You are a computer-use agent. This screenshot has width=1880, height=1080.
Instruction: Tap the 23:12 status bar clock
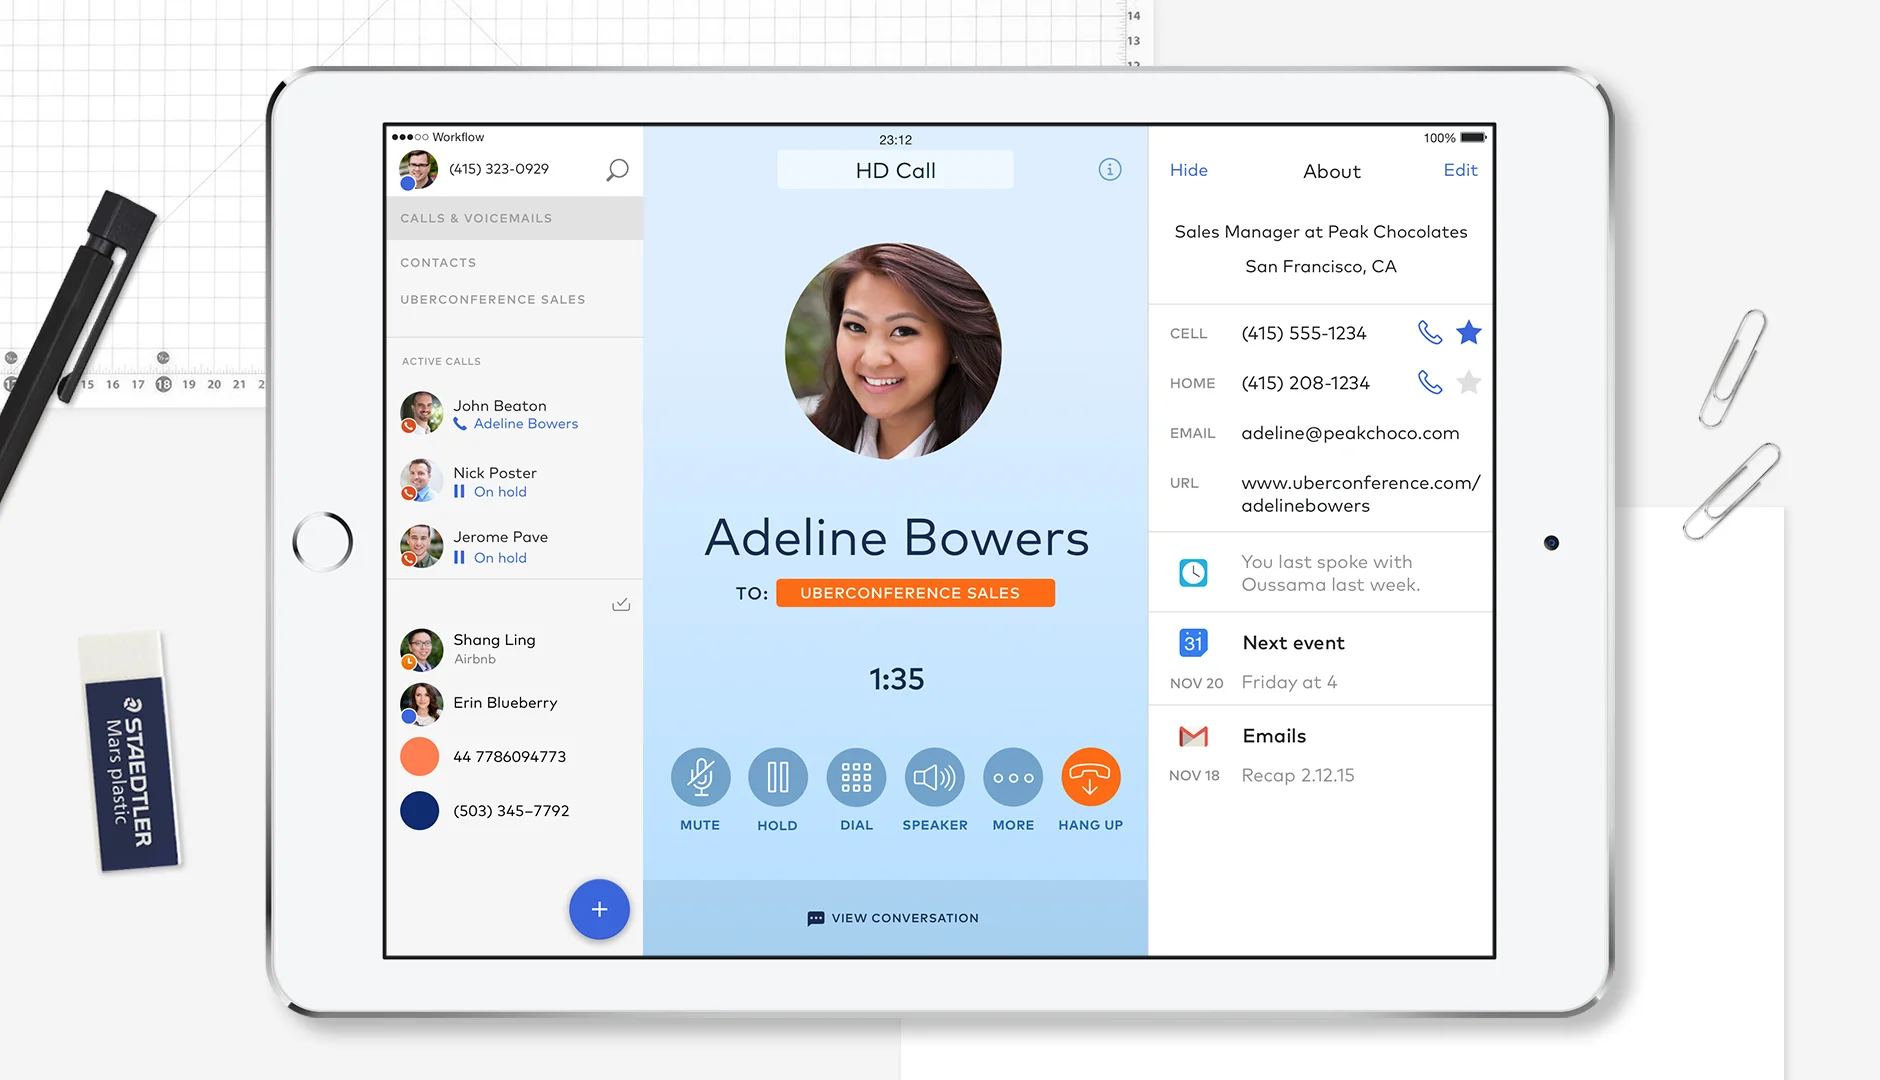pyautogui.click(x=895, y=140)
